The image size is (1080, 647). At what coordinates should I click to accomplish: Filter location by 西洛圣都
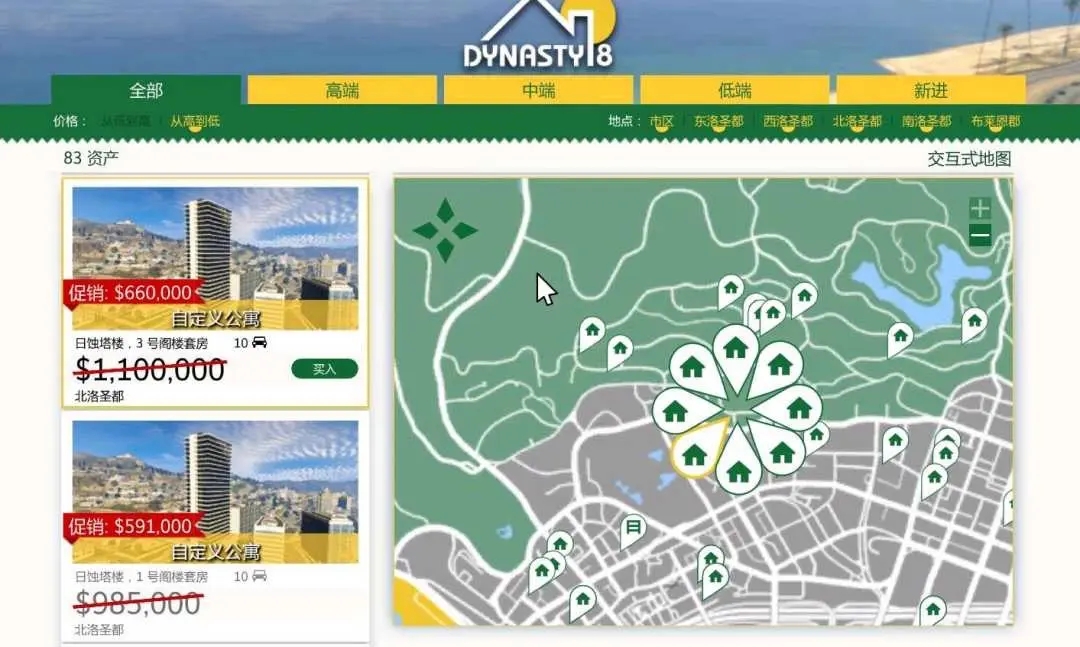(788, 121)
